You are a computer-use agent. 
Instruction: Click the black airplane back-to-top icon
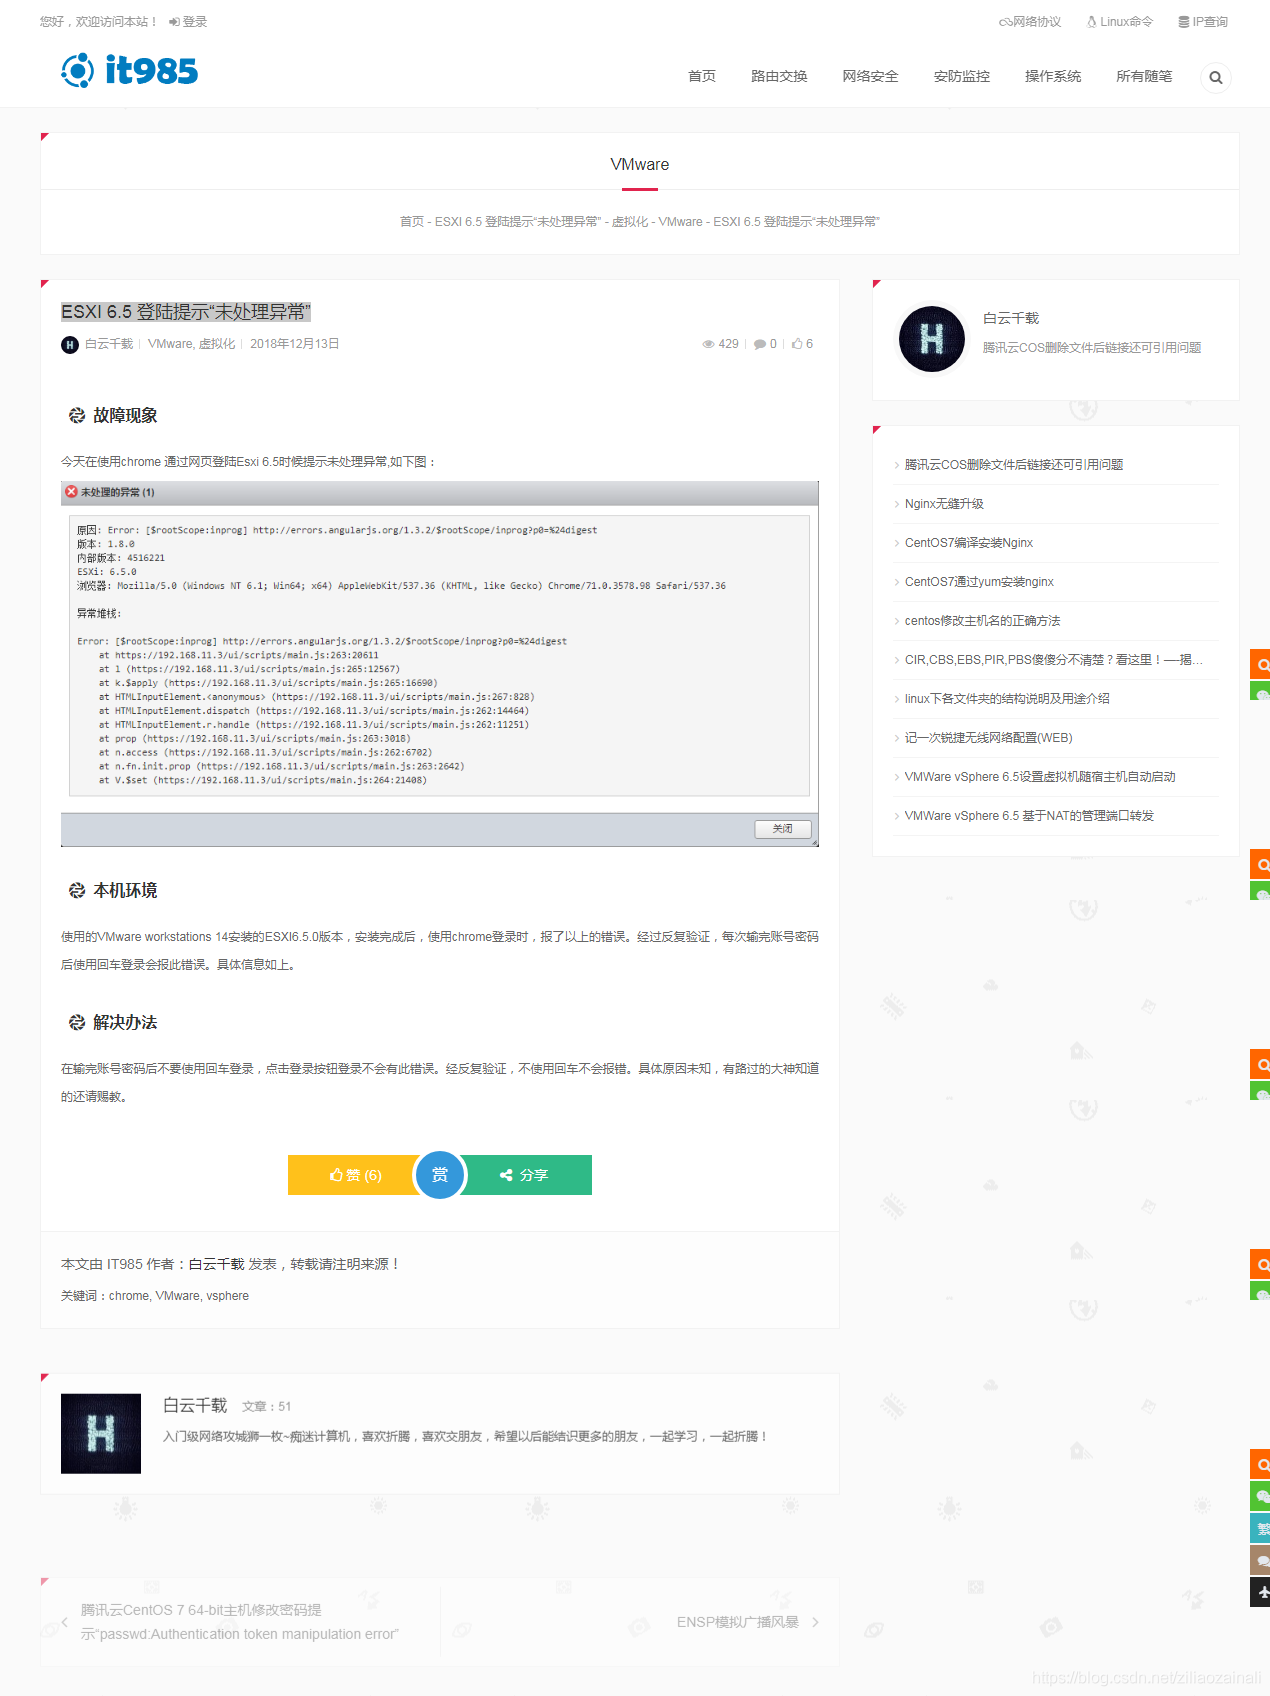[x=1260, y=1592]
